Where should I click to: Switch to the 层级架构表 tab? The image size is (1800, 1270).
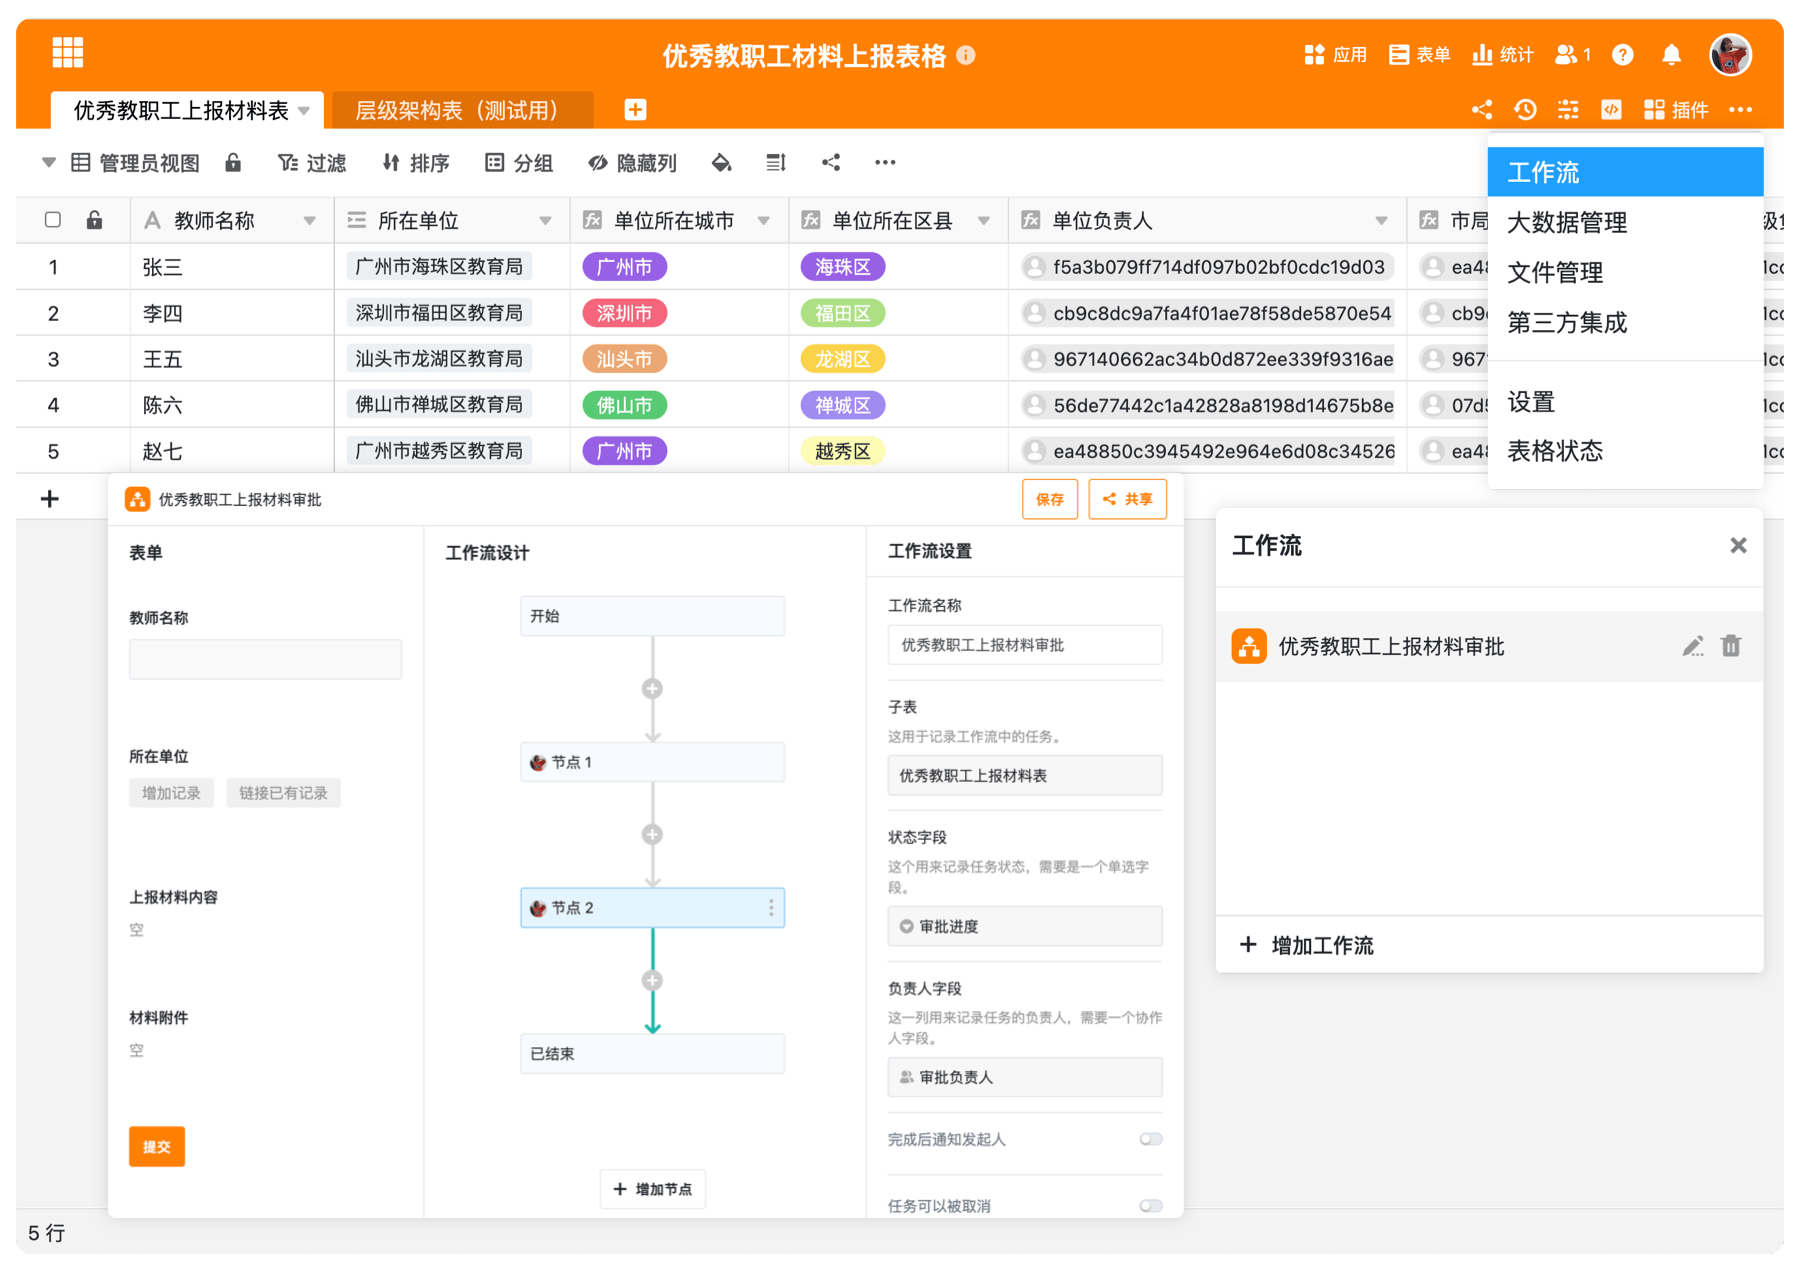point(458,110)
